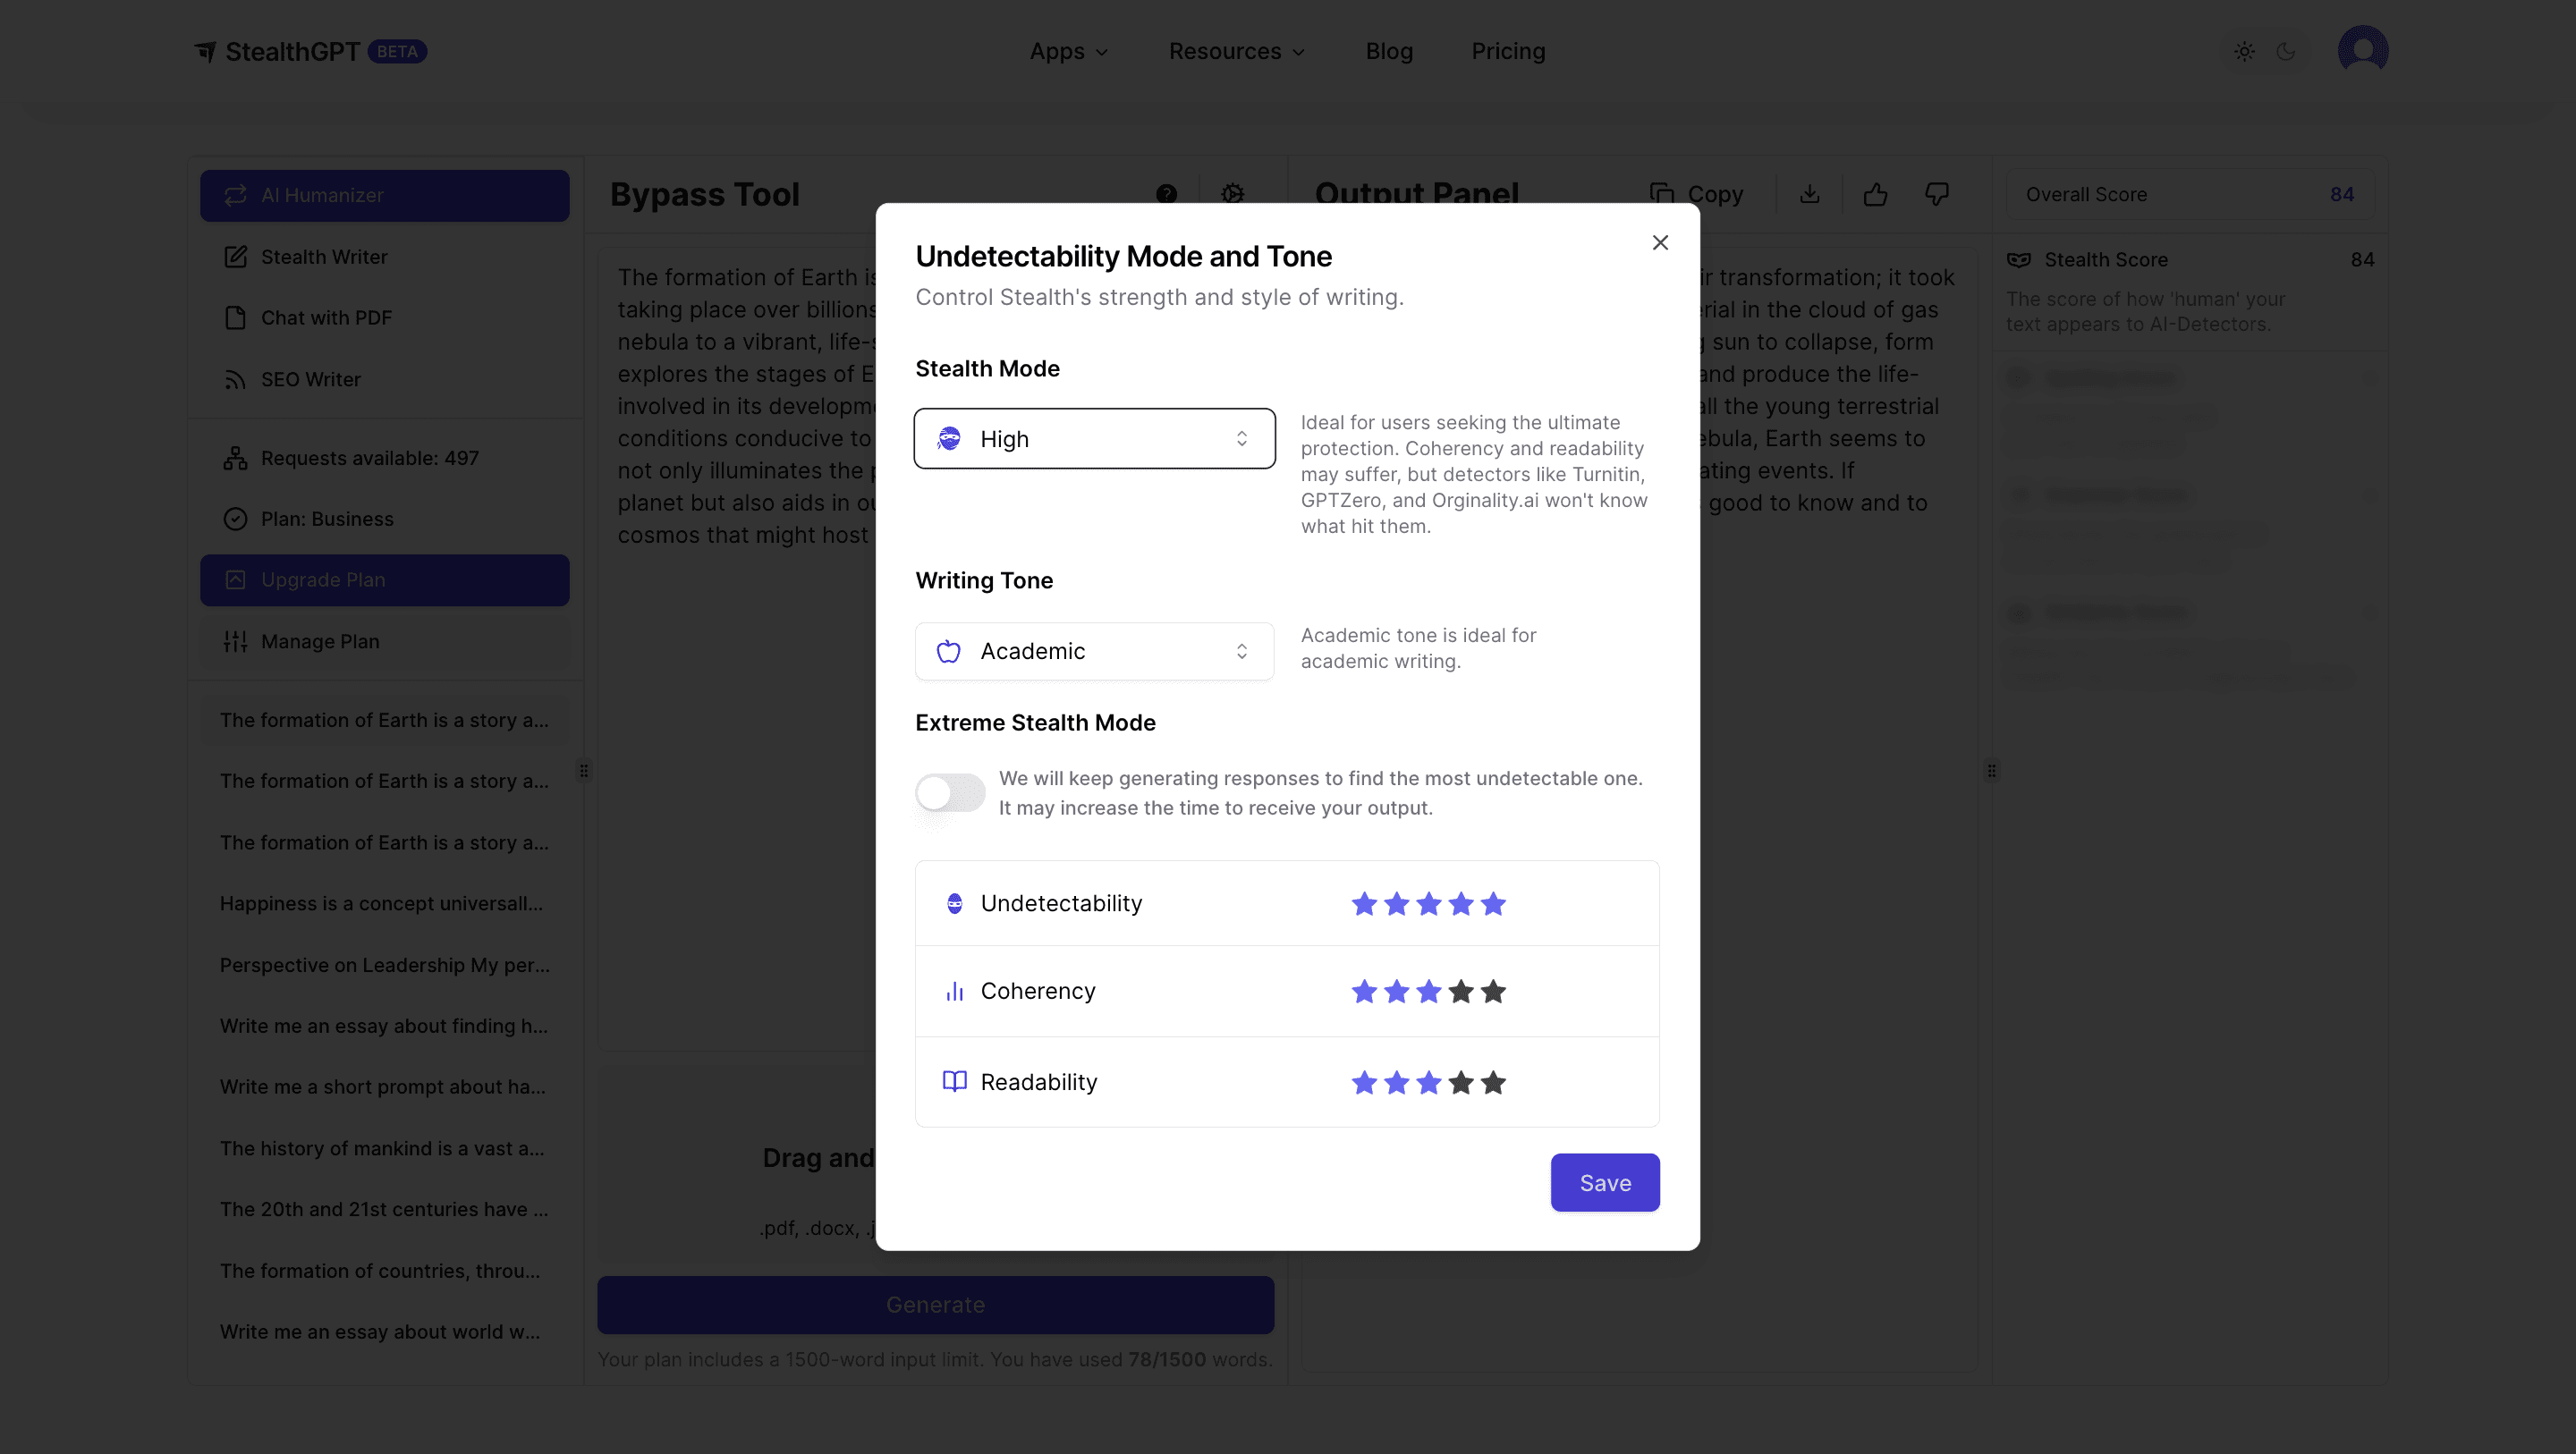The image size is (2576, 1454).
Task: Expand the Resources menu in navigation
Action: [1236, 51]
